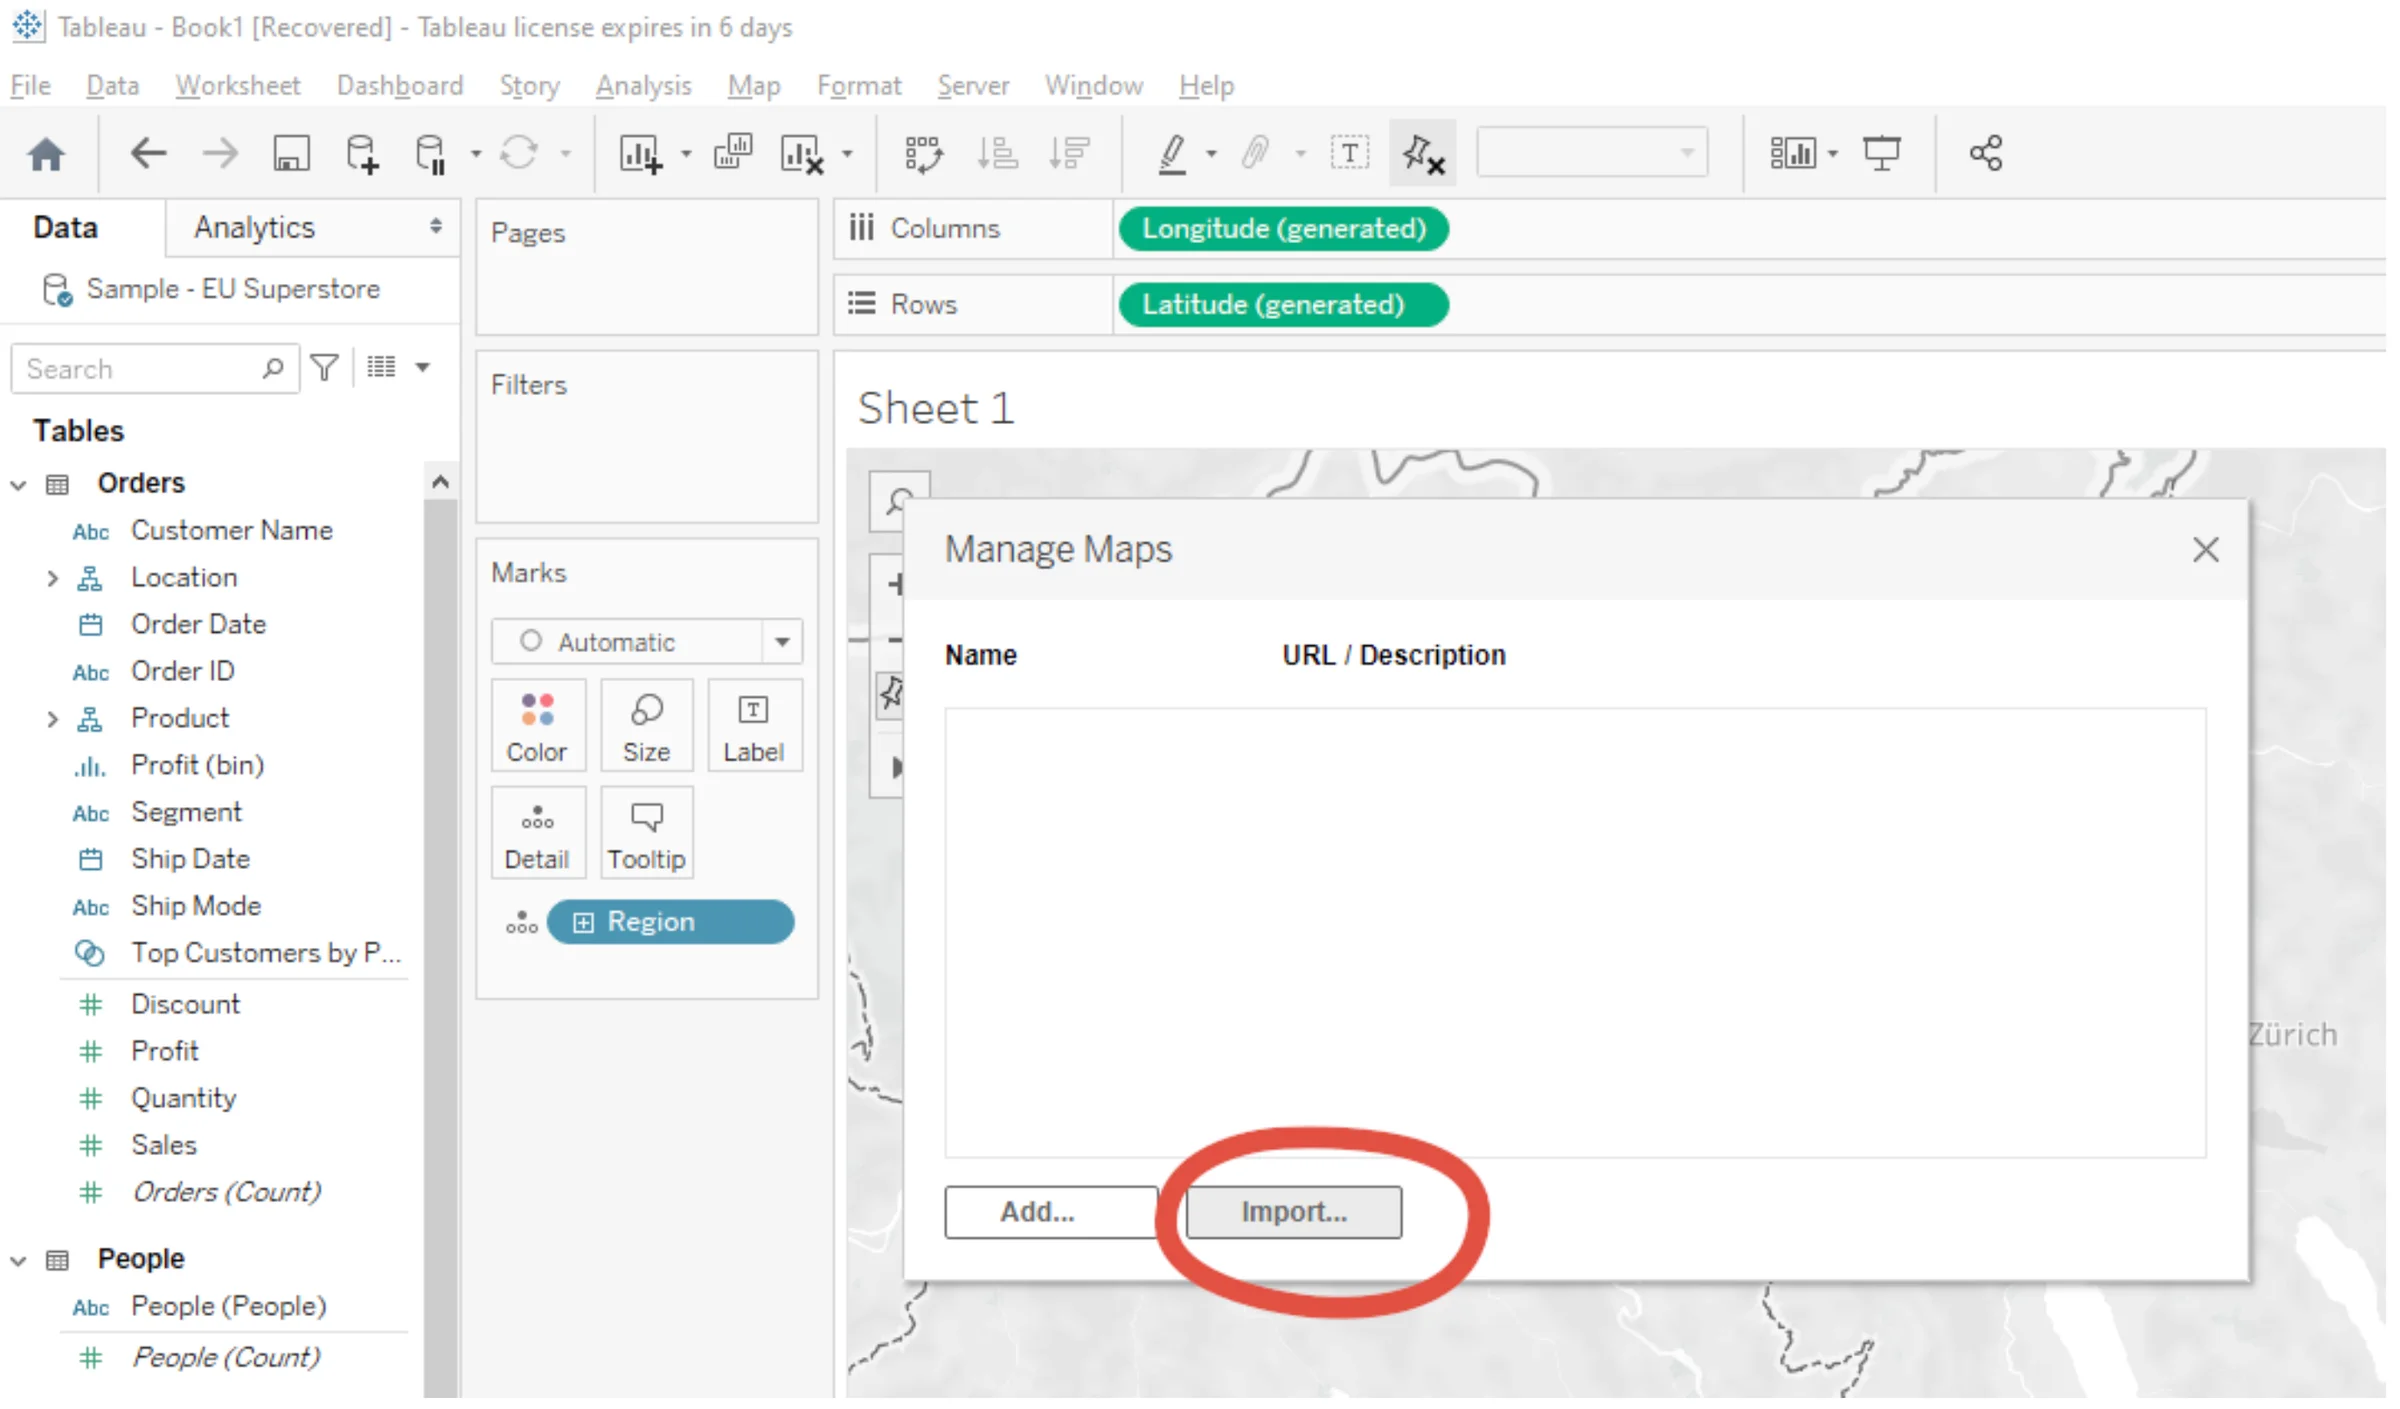Toggle Show mark labels button
This screenshot has height=1409, width=2400.
click(1350, 154)
